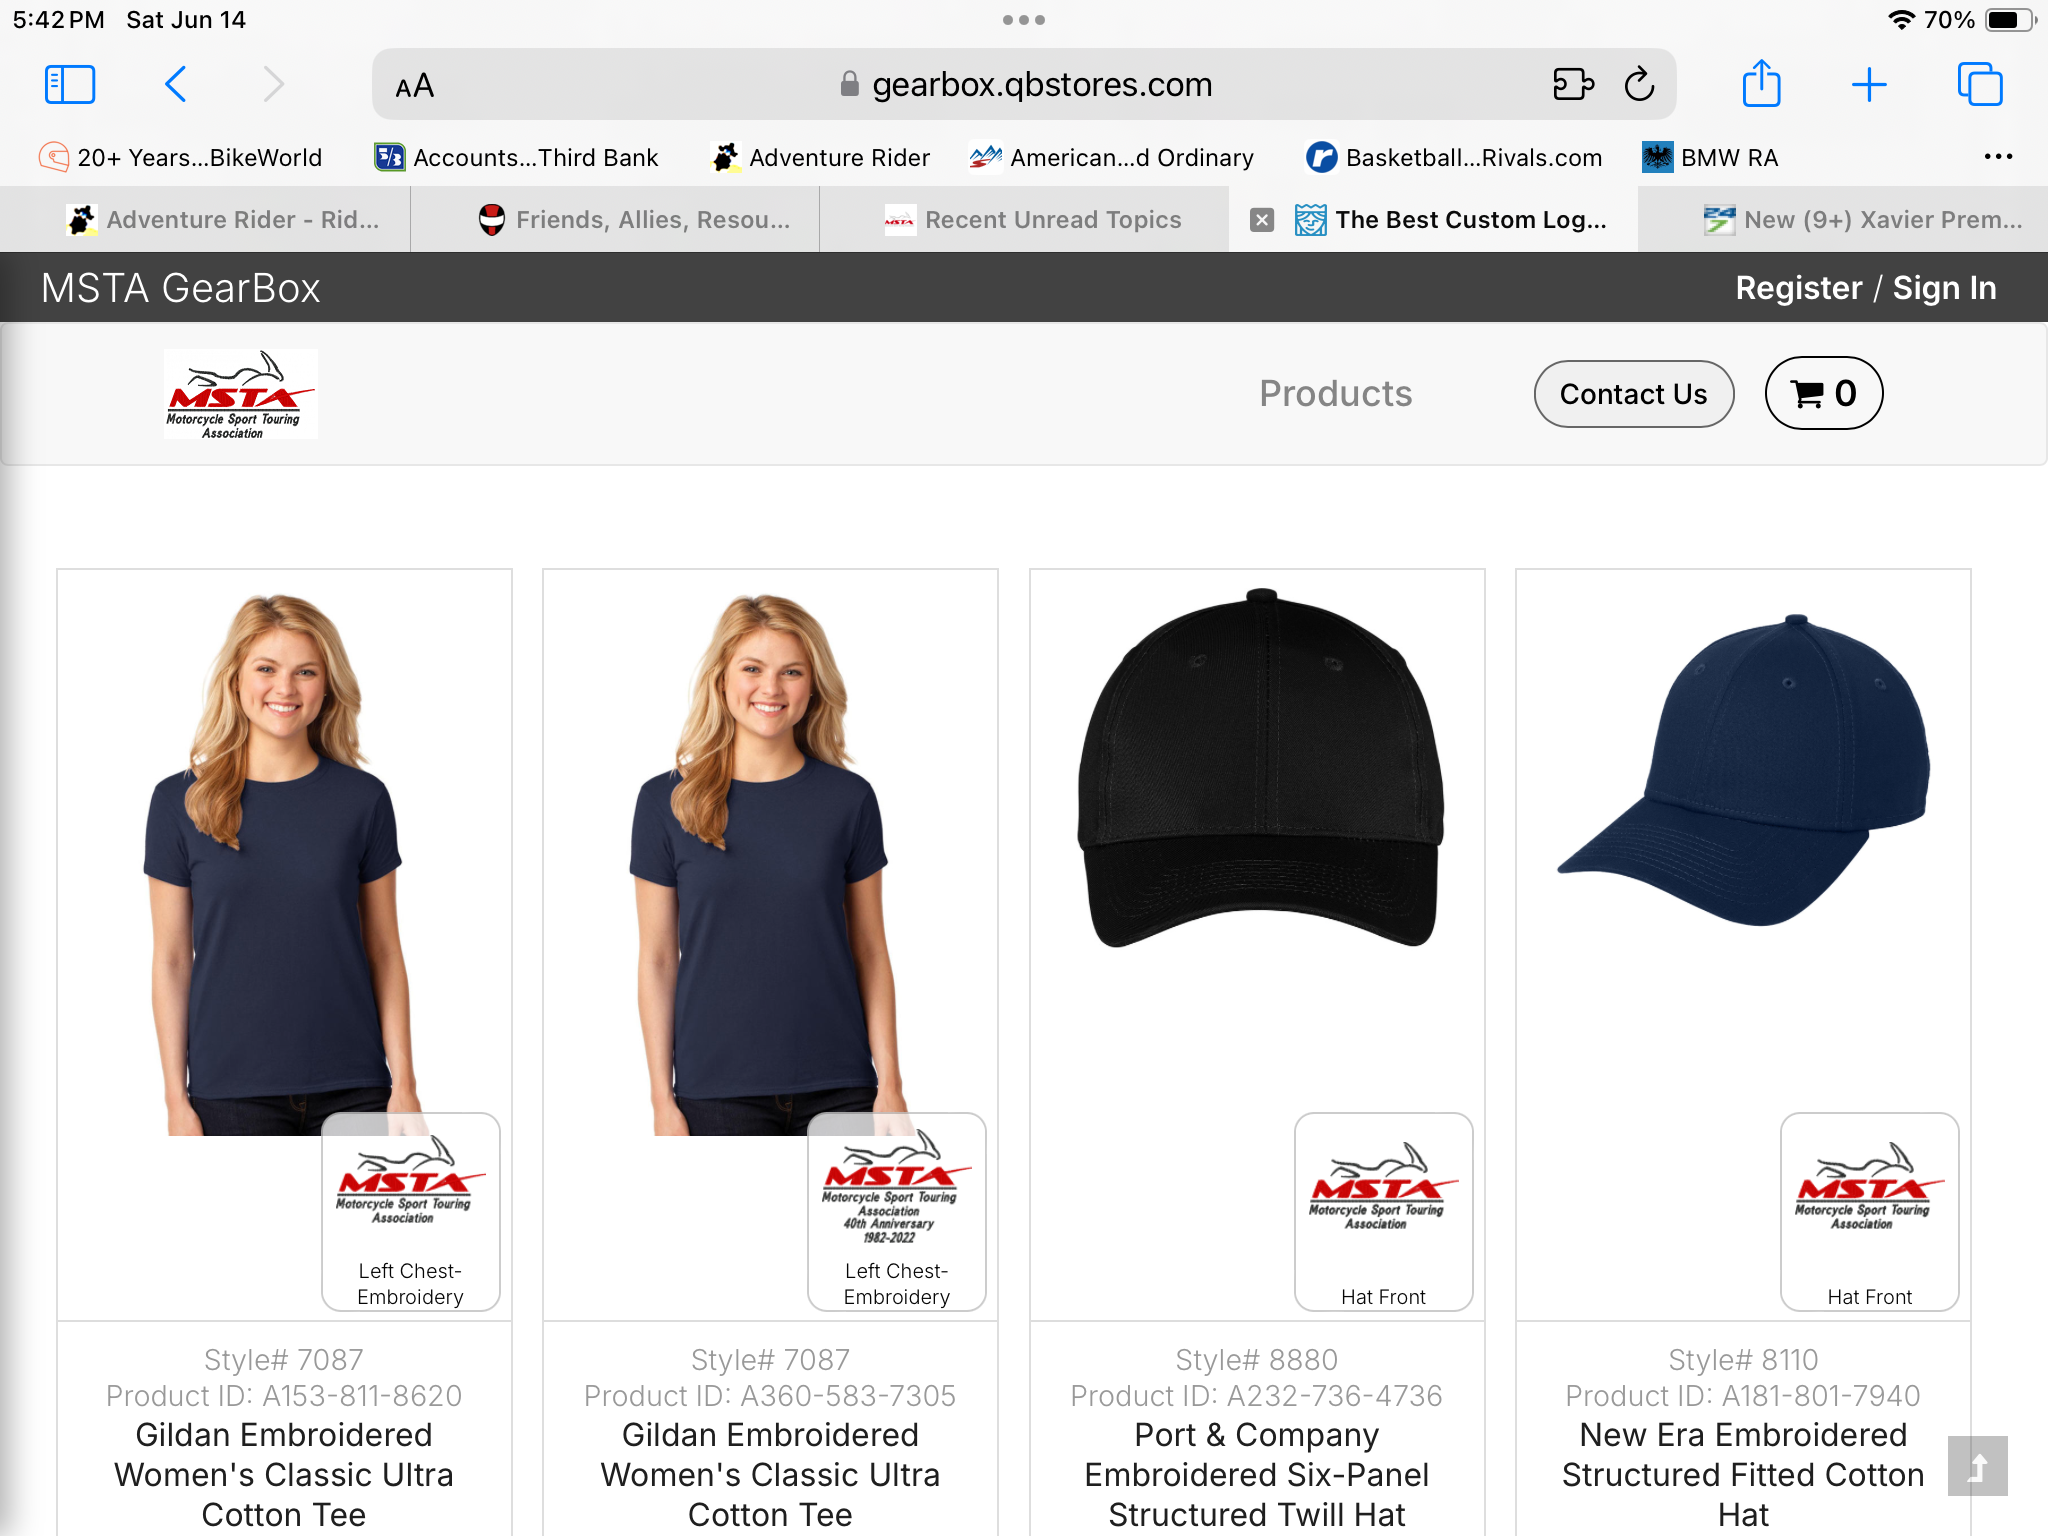Open the share sheet icon
Screen dimensions: 2048x1536
(1761, 84)
